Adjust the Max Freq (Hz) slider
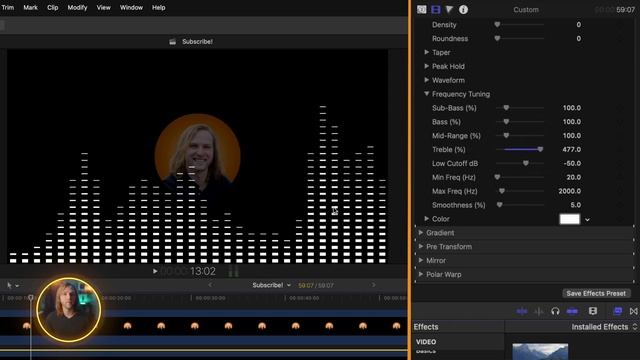This screenshot has width=640, height=360. pos(520,191)
